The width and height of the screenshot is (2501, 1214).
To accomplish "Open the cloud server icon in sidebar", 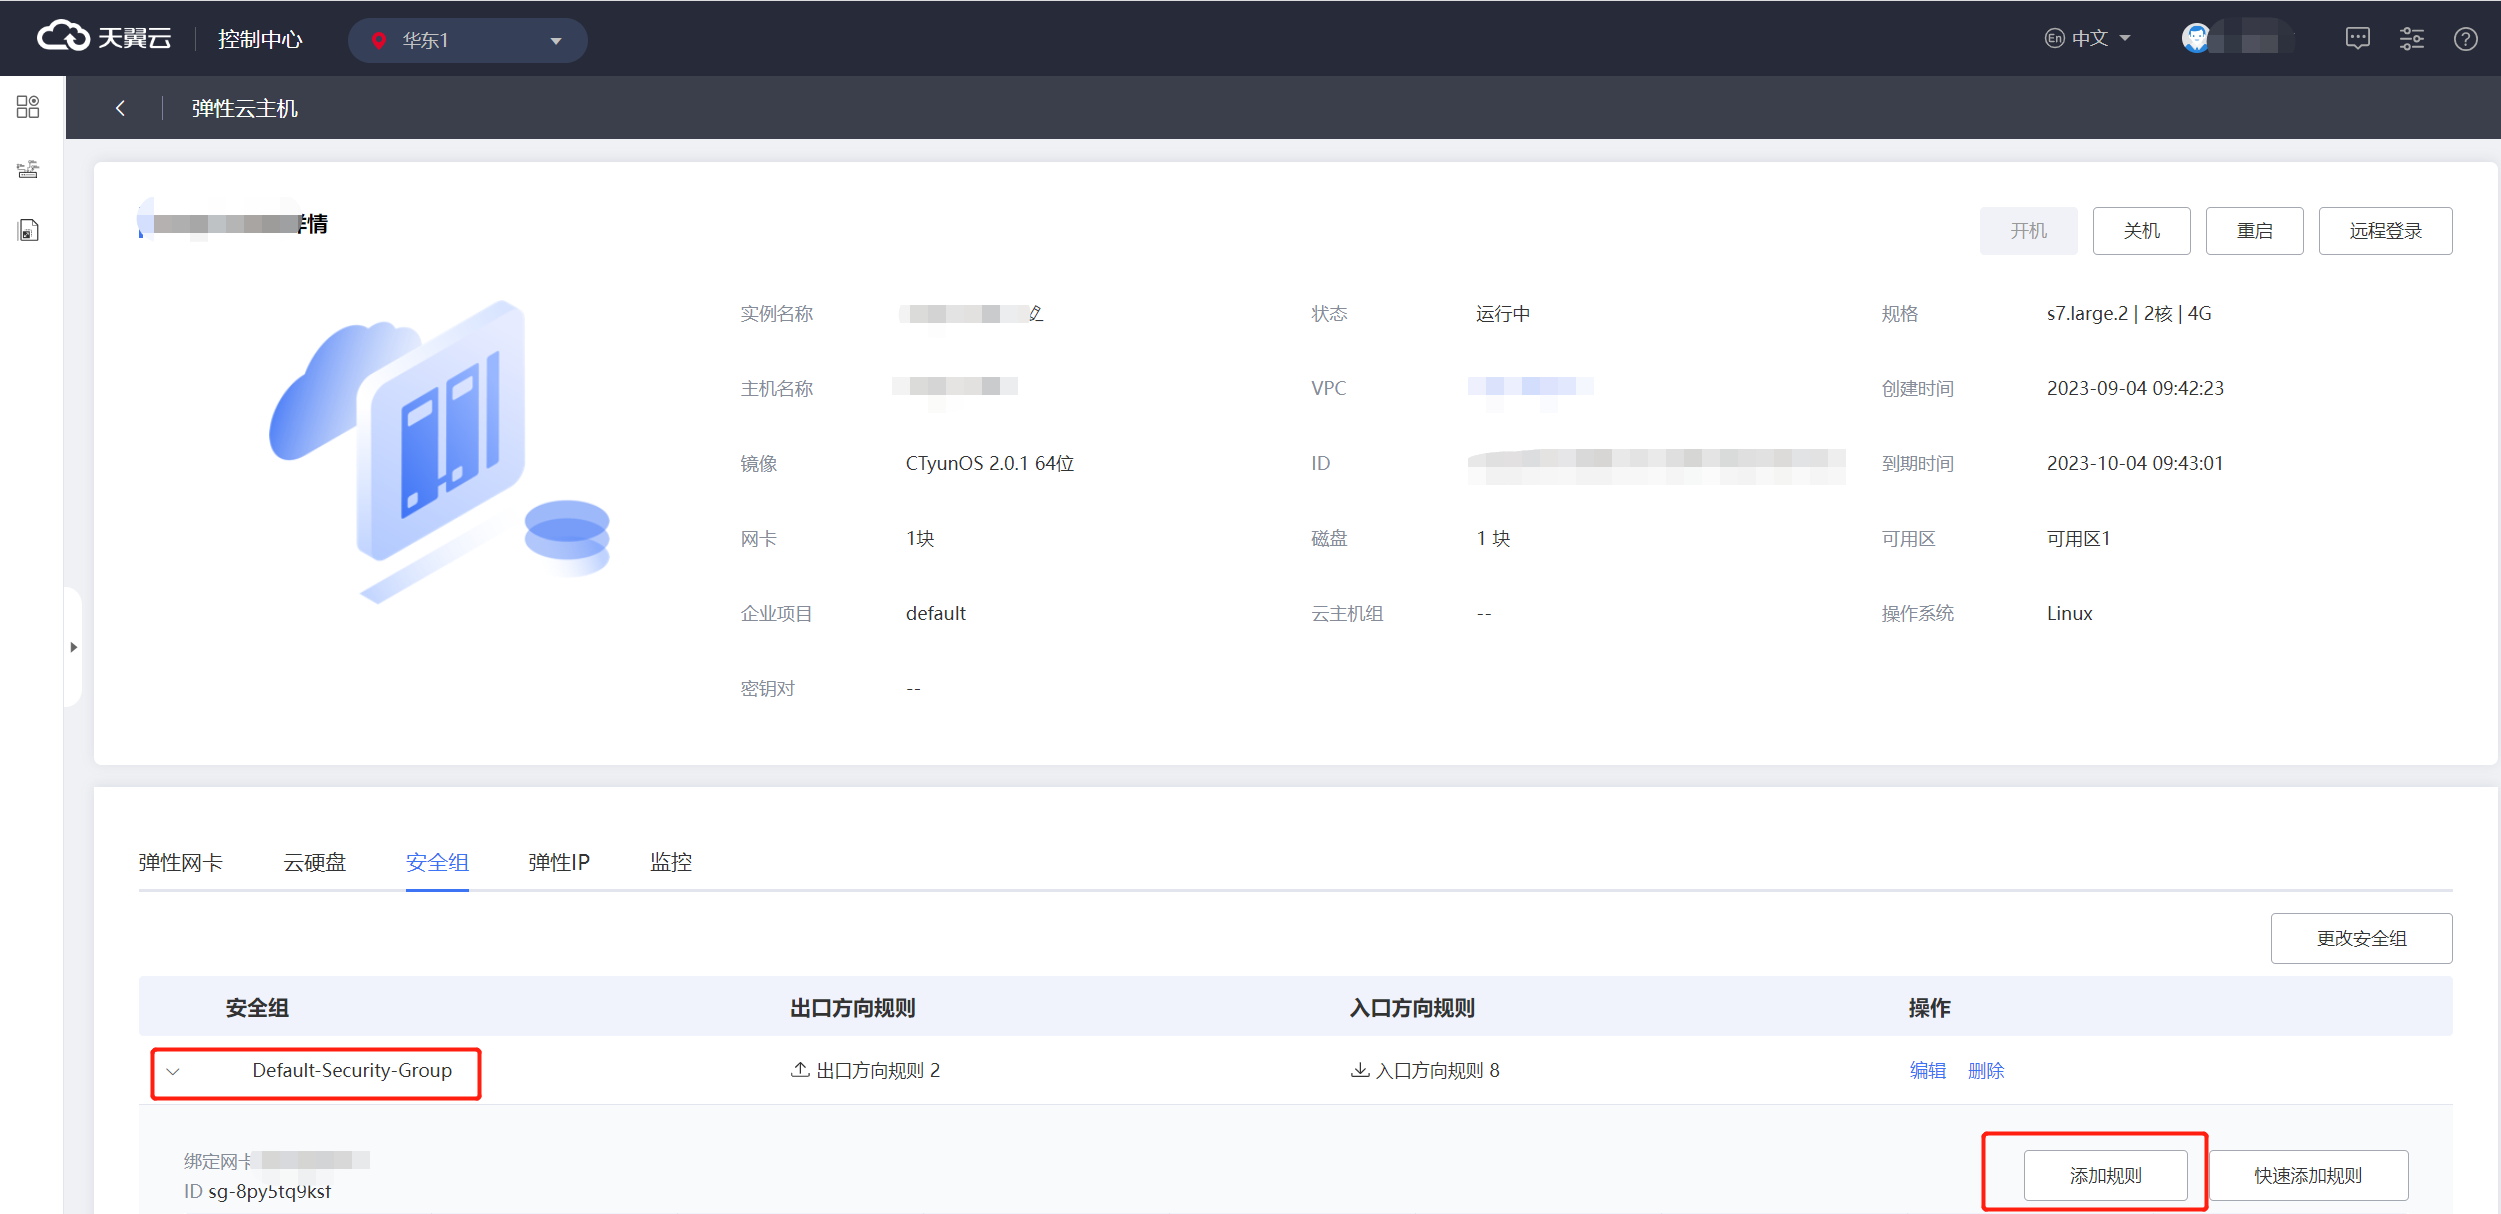I will (x=28, y=169).
